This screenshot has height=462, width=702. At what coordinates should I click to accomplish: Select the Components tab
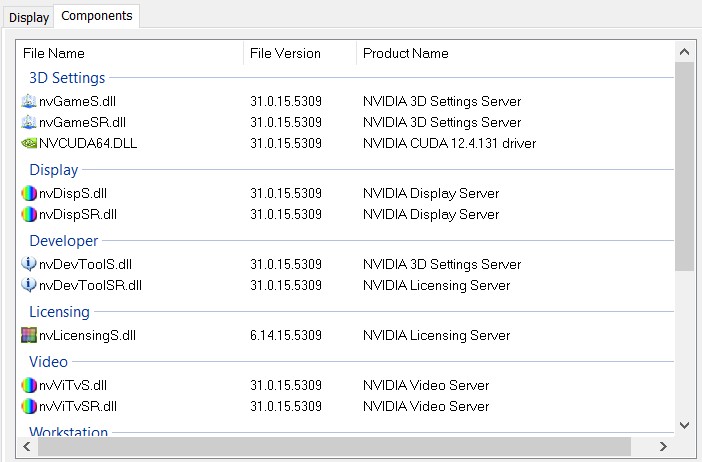click(97, 16)
